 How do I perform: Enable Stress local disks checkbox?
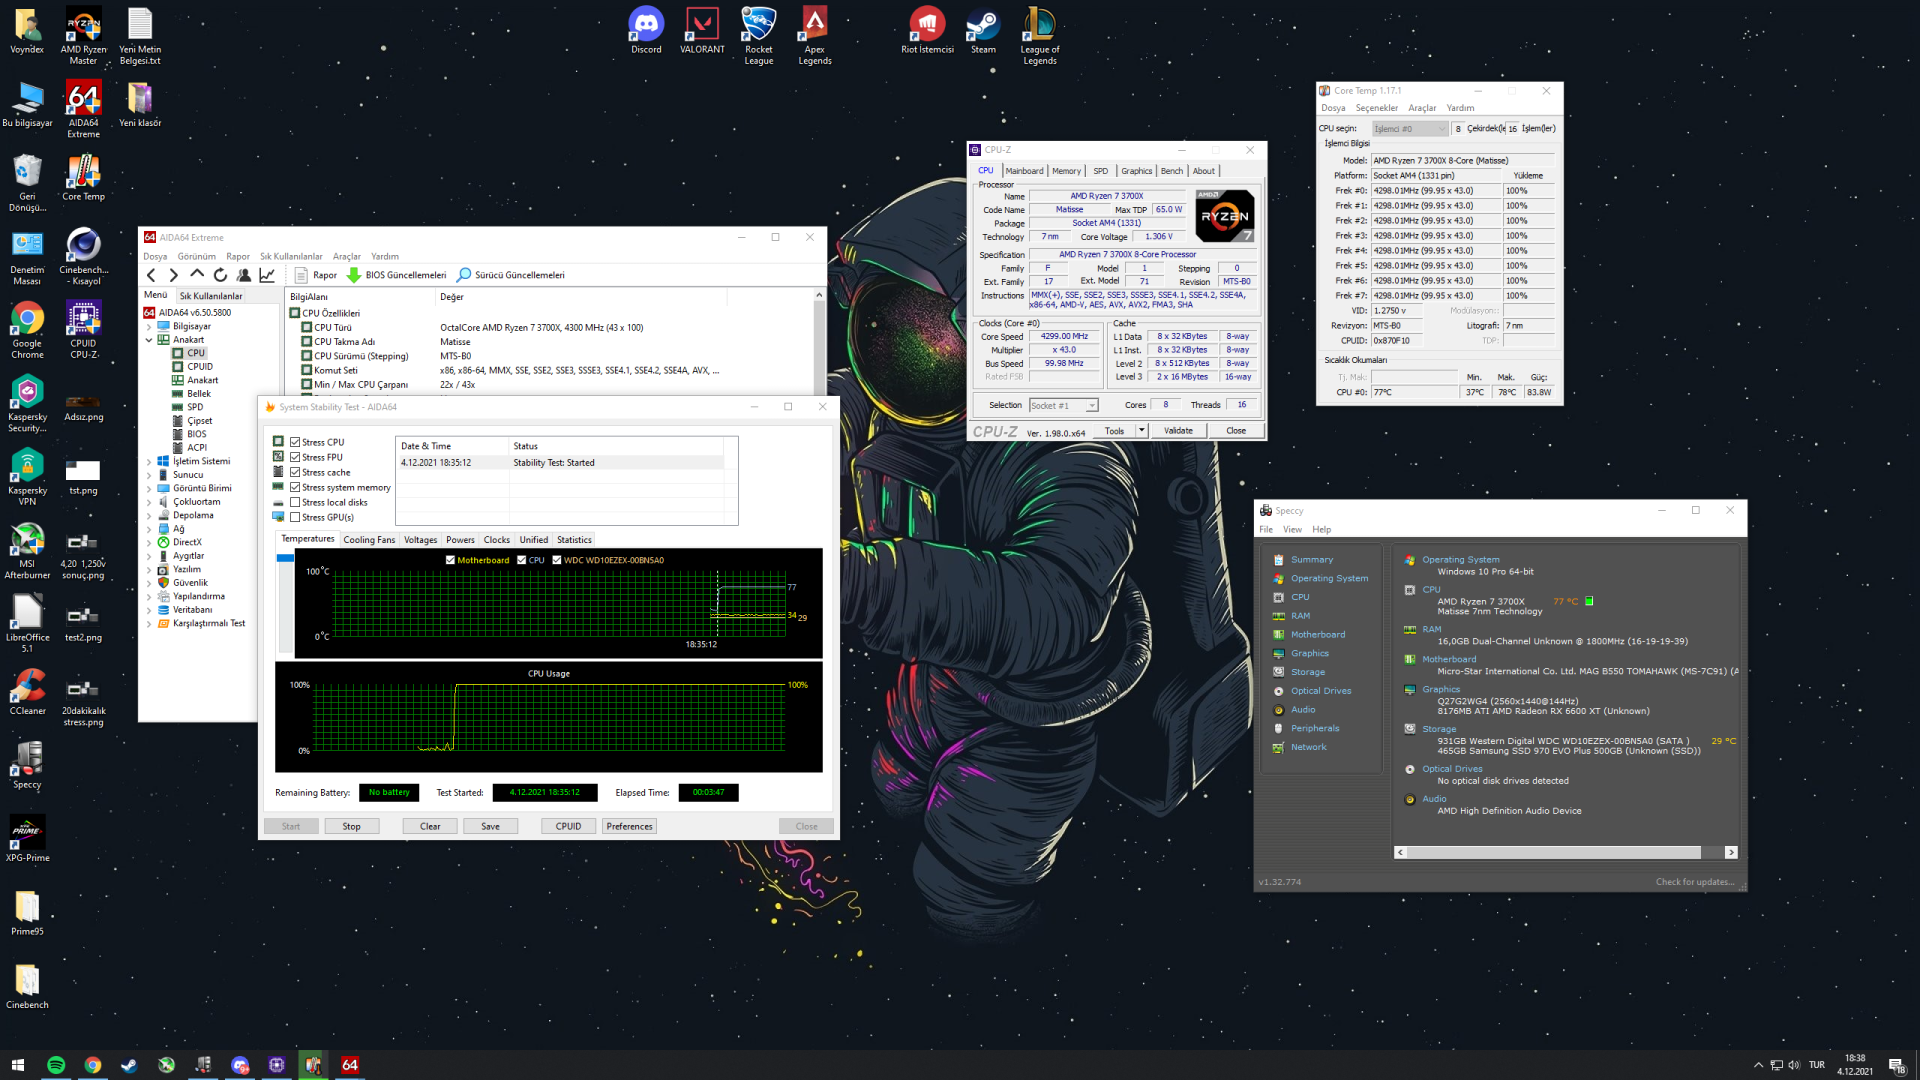[296, 502]
